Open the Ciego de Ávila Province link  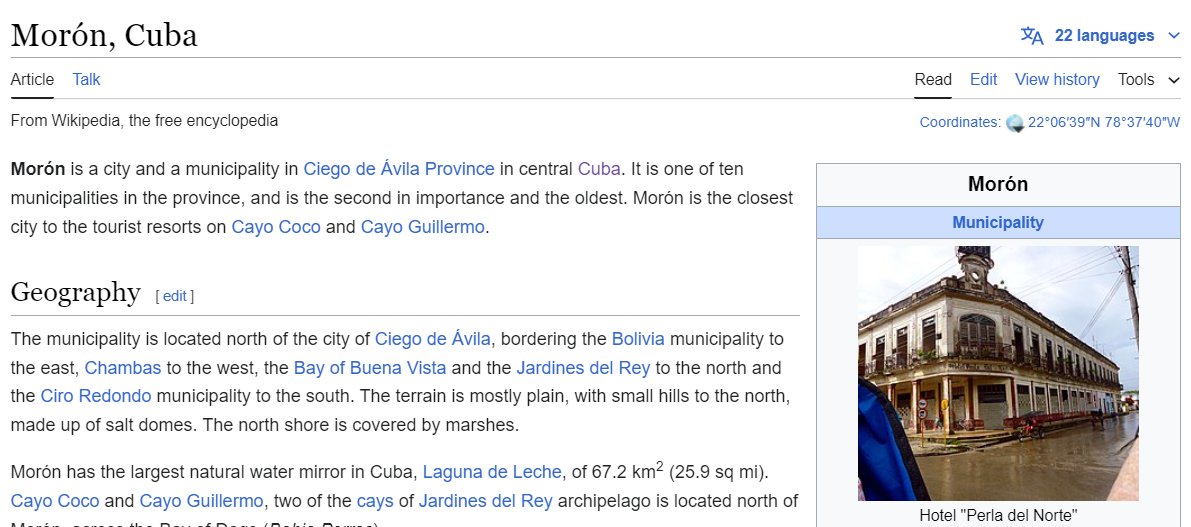tap(398, 169)
